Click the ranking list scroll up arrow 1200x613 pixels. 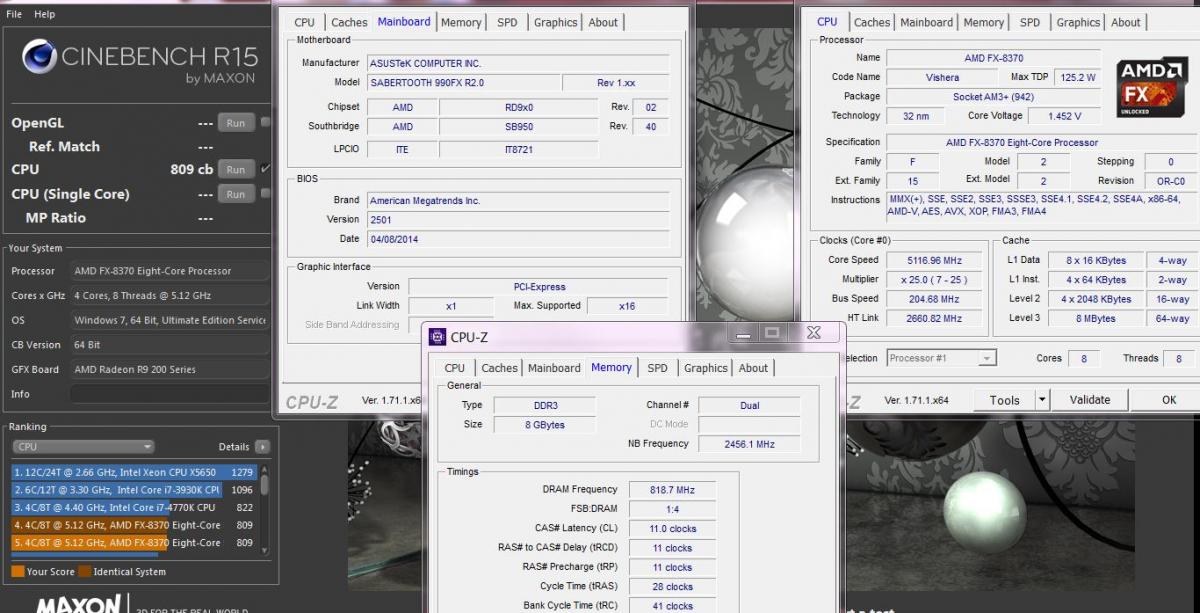pos(265,467)
